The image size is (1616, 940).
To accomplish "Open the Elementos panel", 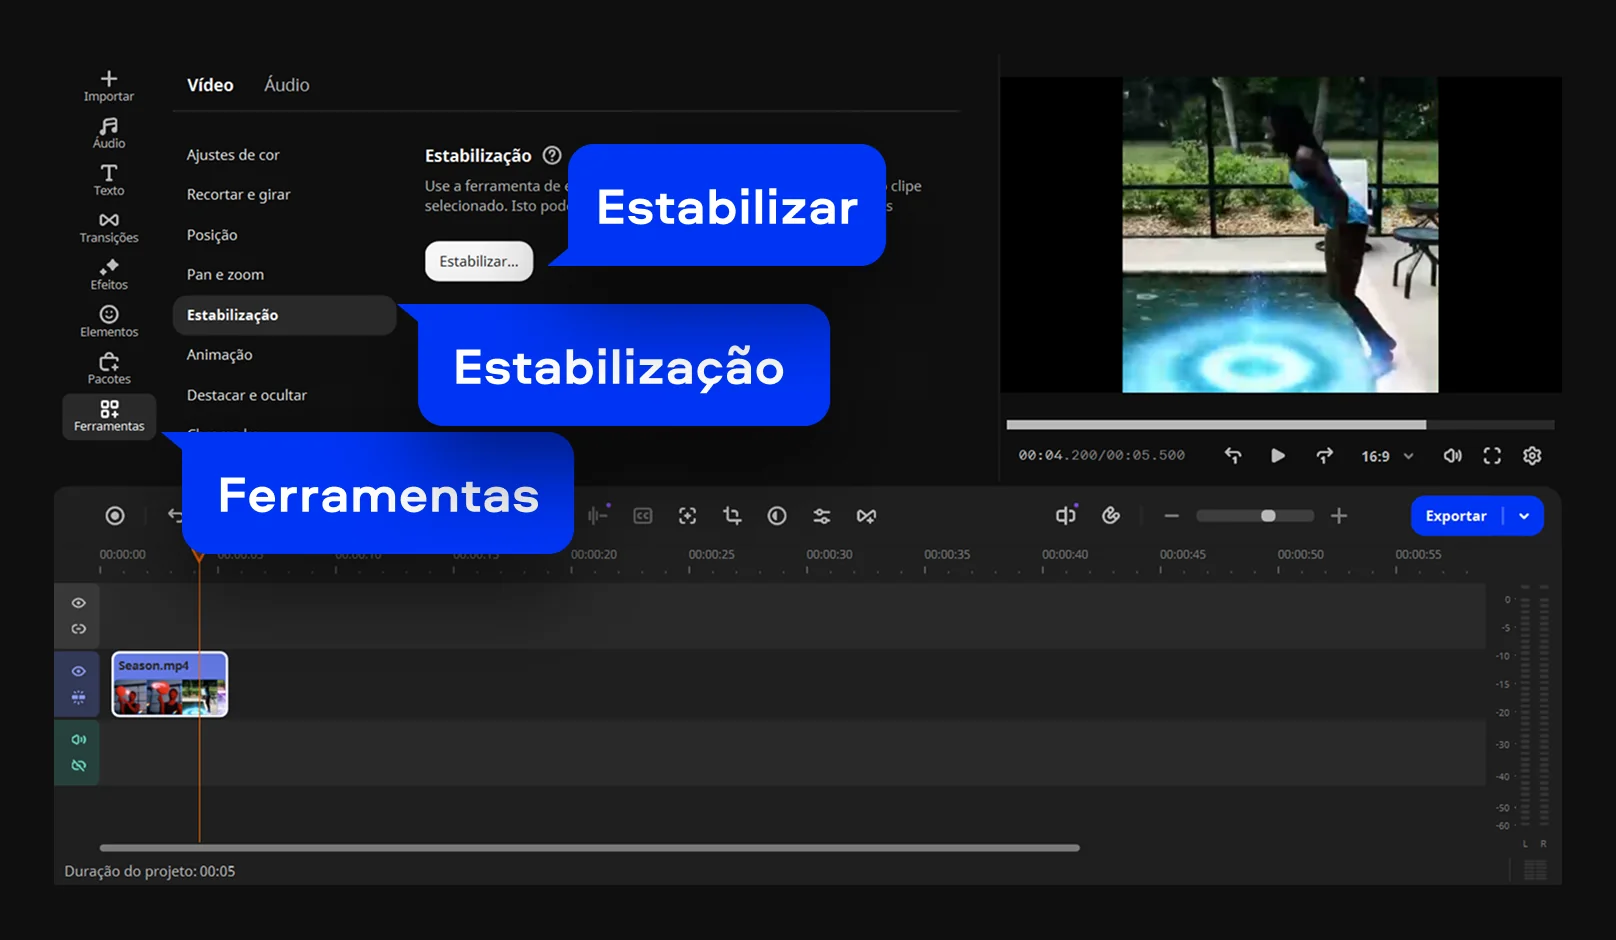I will point(108,321).
